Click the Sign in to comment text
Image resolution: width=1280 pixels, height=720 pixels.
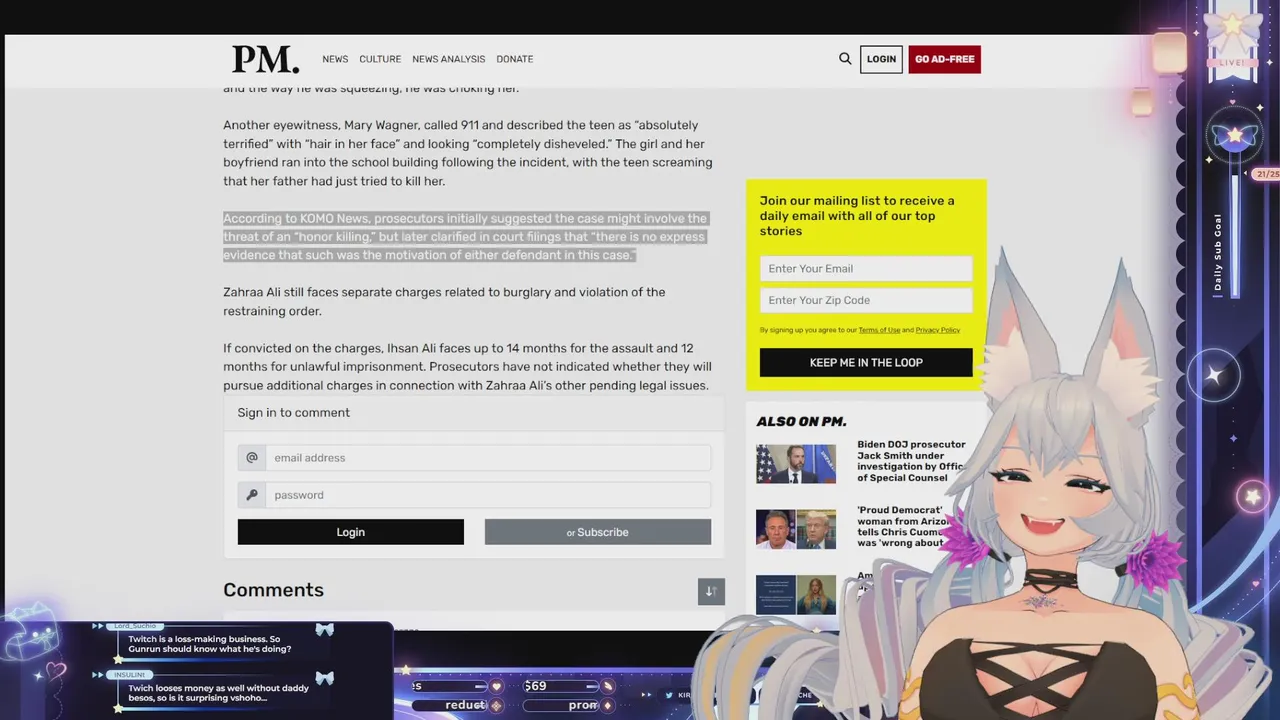[293, 412]
